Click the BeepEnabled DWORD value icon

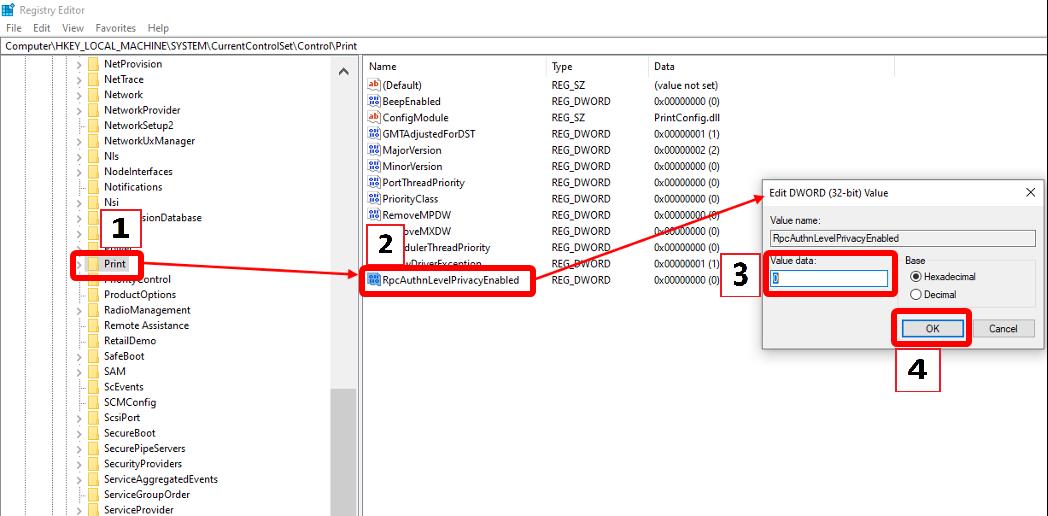pyautogui.click(x=374, y=102)
